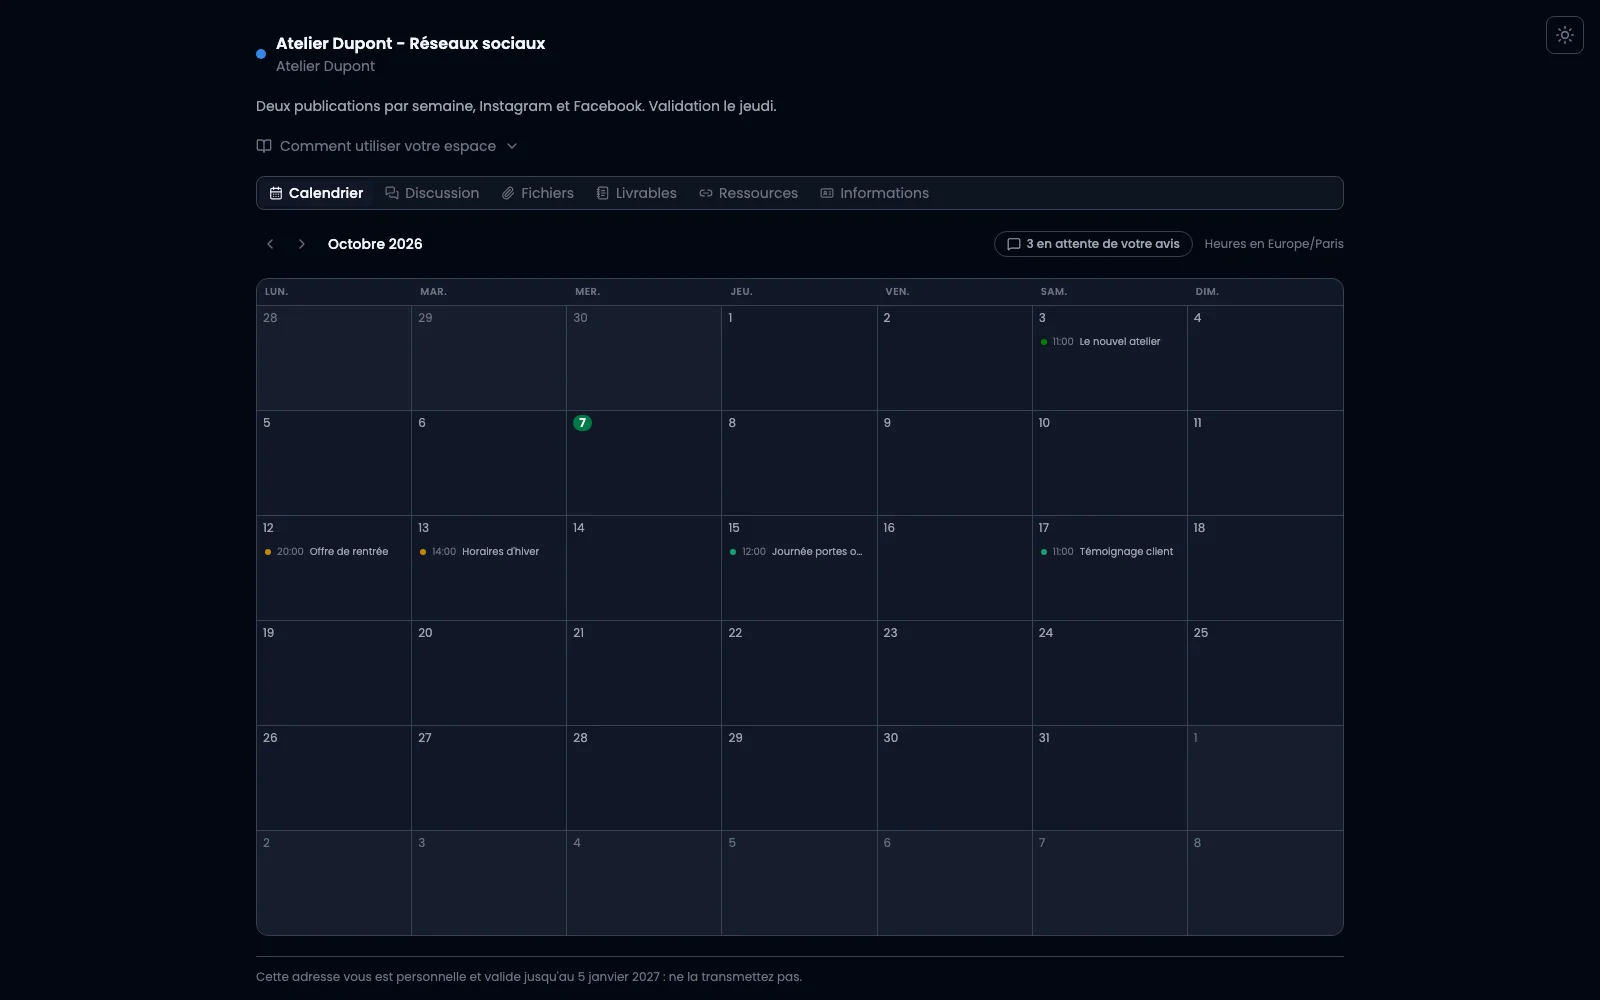The height and width of the screenshot is (1000, 1600).
Task: Select today's date badge 7
Action: click(x=582, y=423)
